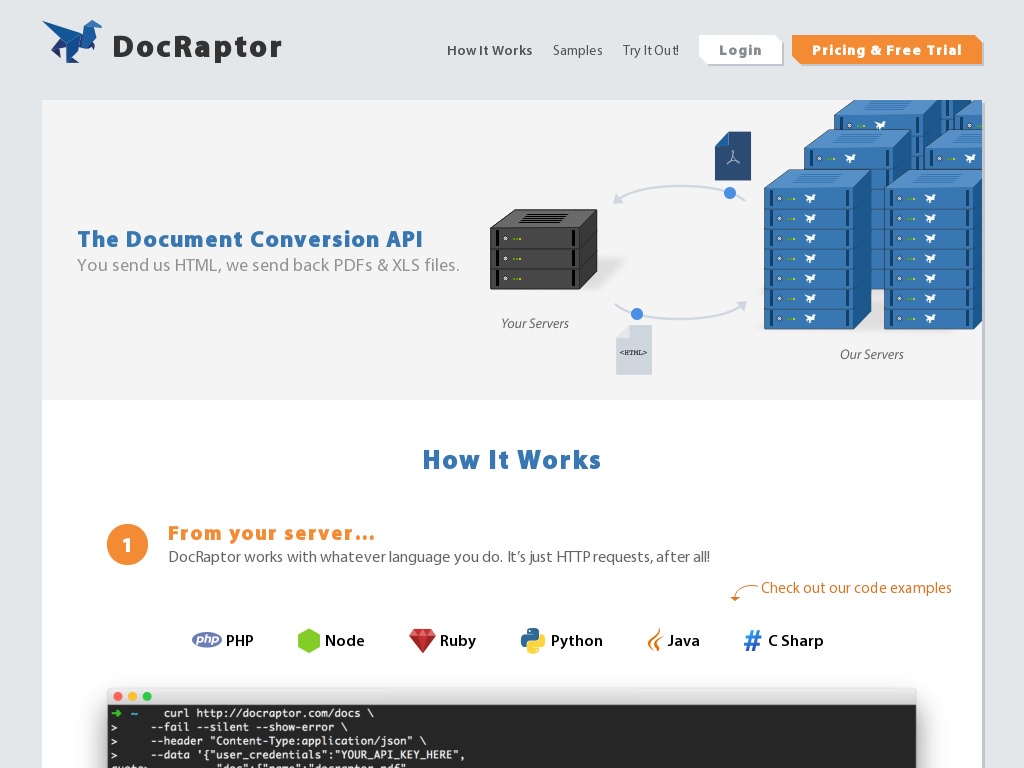The image size is (1024, 768).
Task: Select the Node code example tab
Action: pyautogui.click(x=331, y=641)
